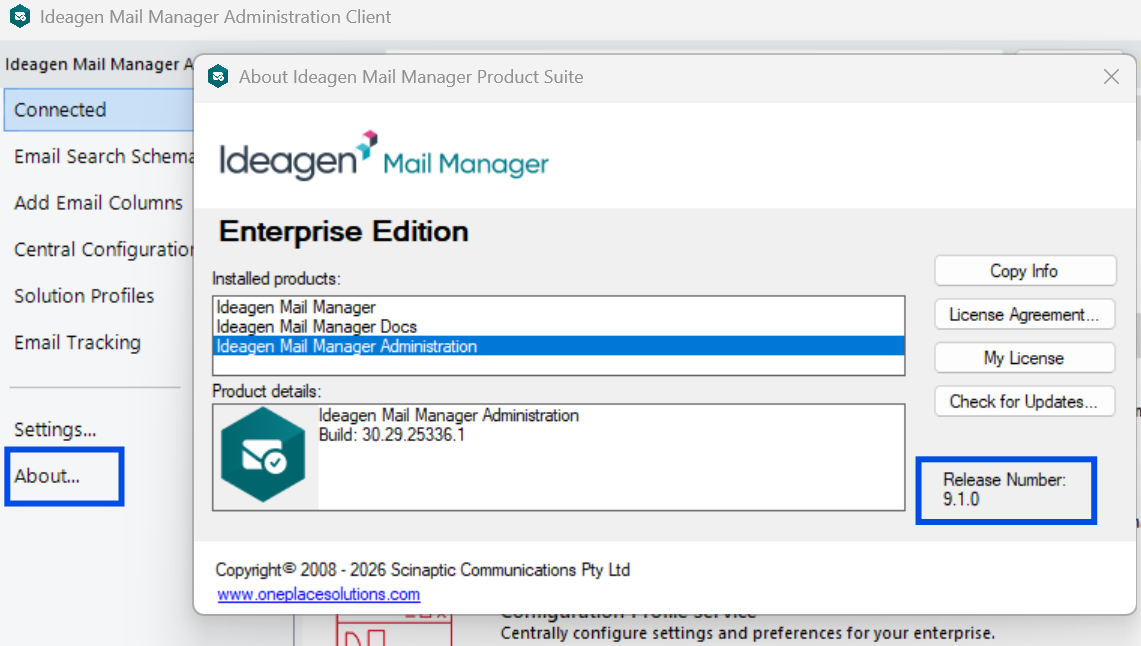Select the Connected sidebar item

click(x=99, y=110)
